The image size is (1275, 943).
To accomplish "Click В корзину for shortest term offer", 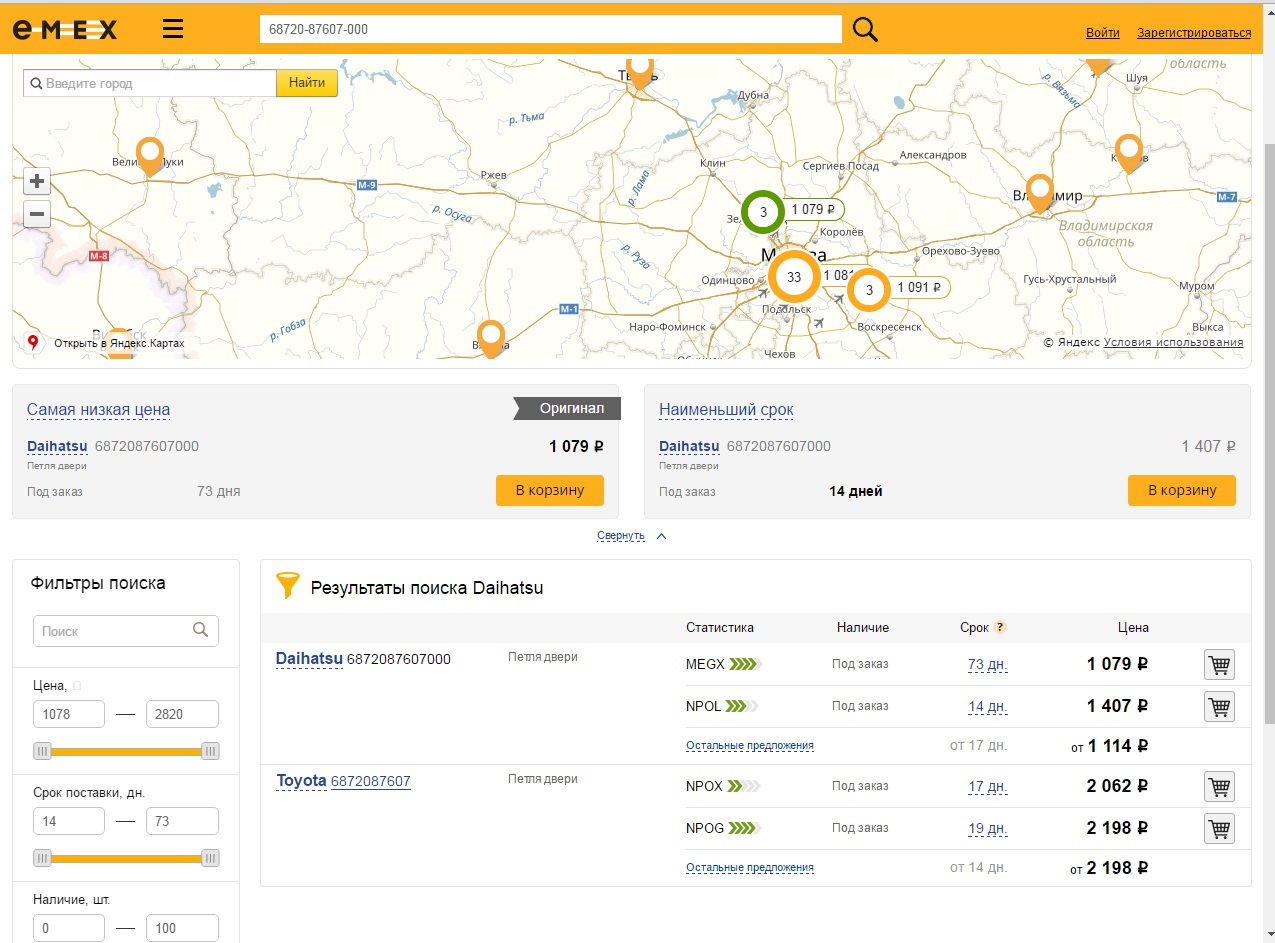I will 1182,490.
